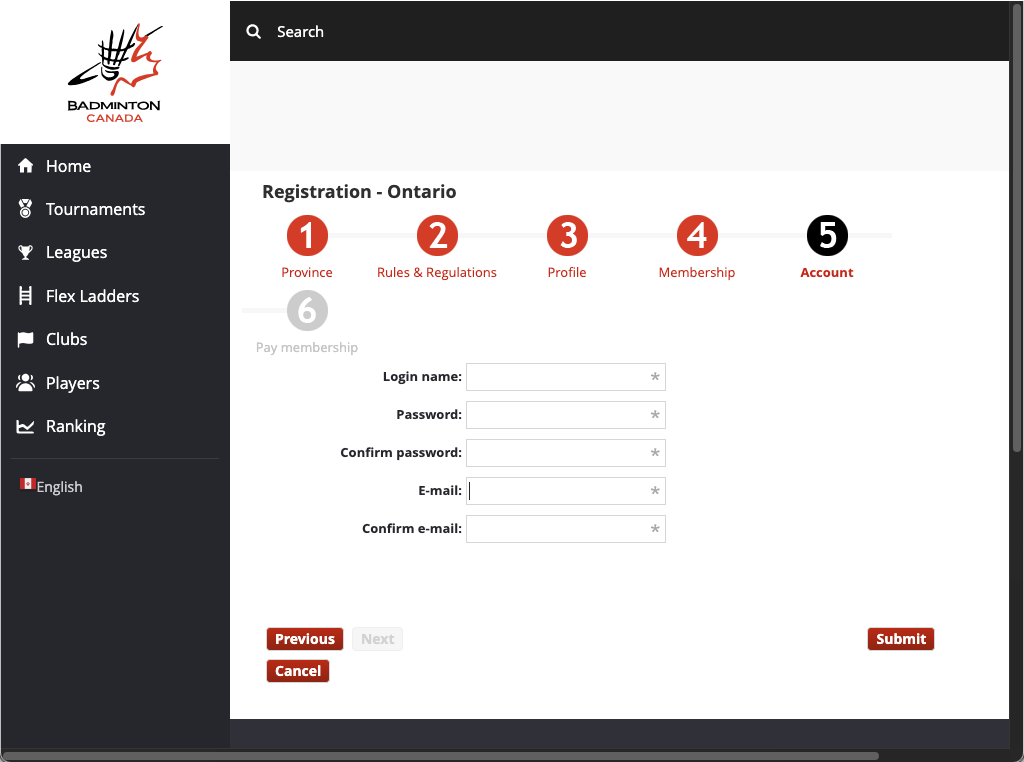Image resolution: width=1024 pixels, height=762 pixels.
Task: Go to step 3 circle icon
Action: (x=567, y=236)
